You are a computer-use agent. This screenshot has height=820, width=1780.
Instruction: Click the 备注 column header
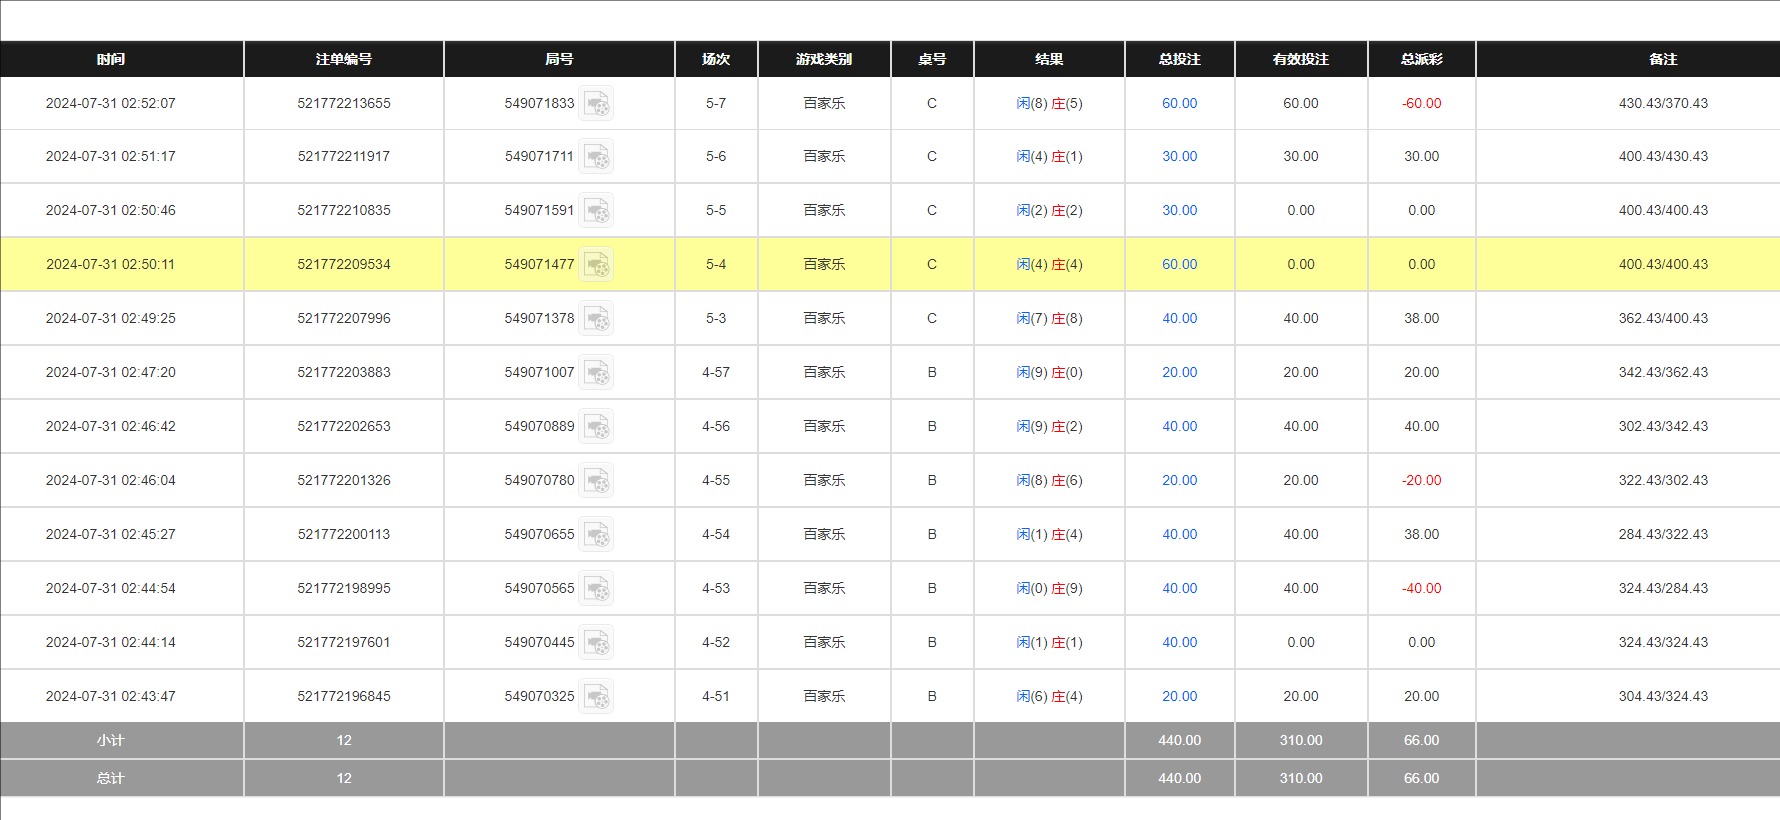tap(1663, 59)
